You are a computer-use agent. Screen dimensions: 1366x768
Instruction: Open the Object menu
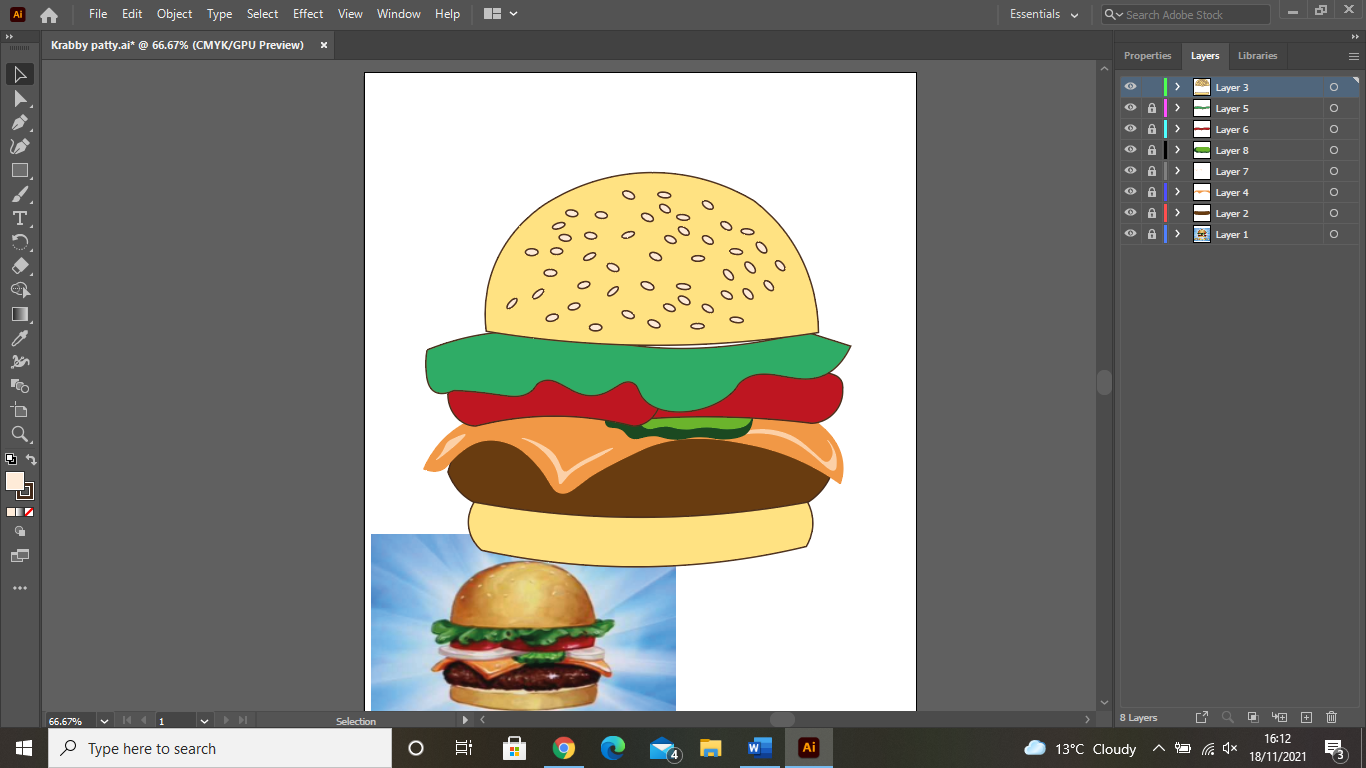point(174,14)
